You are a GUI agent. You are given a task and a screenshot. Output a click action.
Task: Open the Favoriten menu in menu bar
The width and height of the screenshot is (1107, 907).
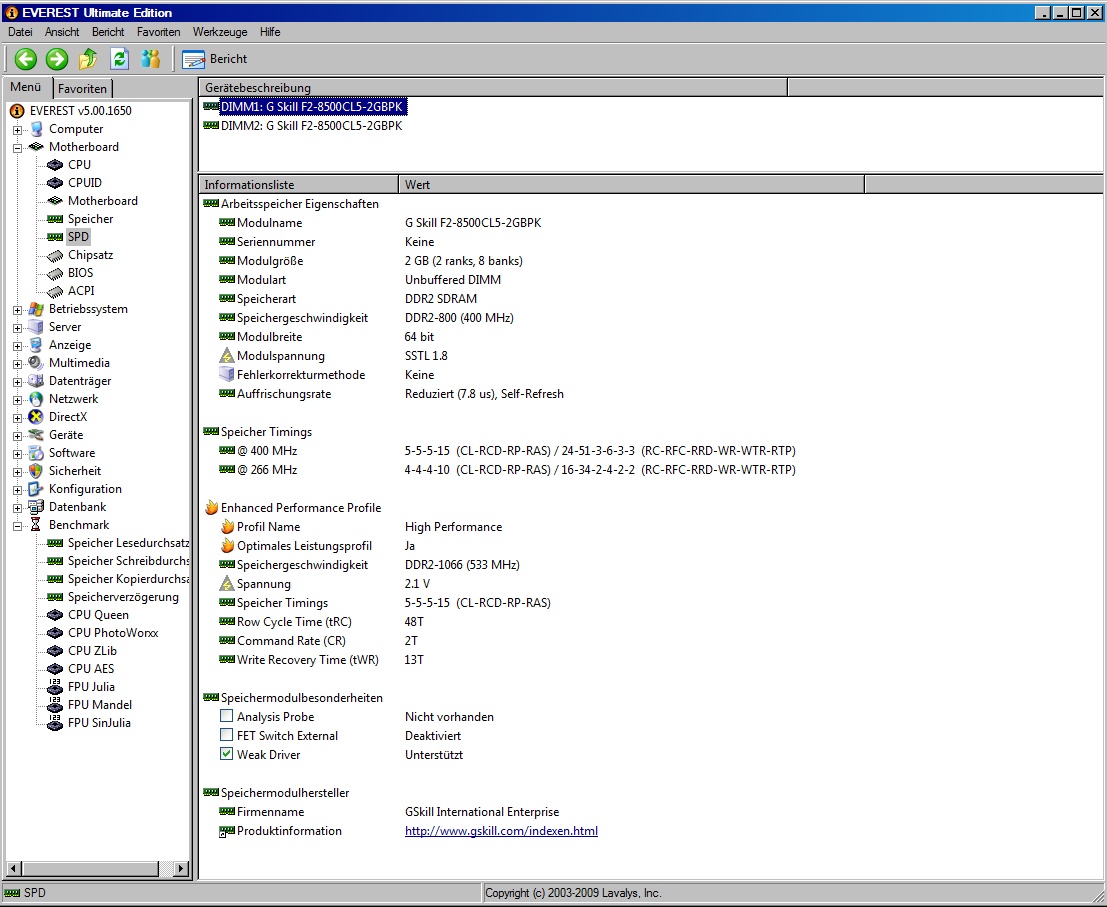click(159, 32)
